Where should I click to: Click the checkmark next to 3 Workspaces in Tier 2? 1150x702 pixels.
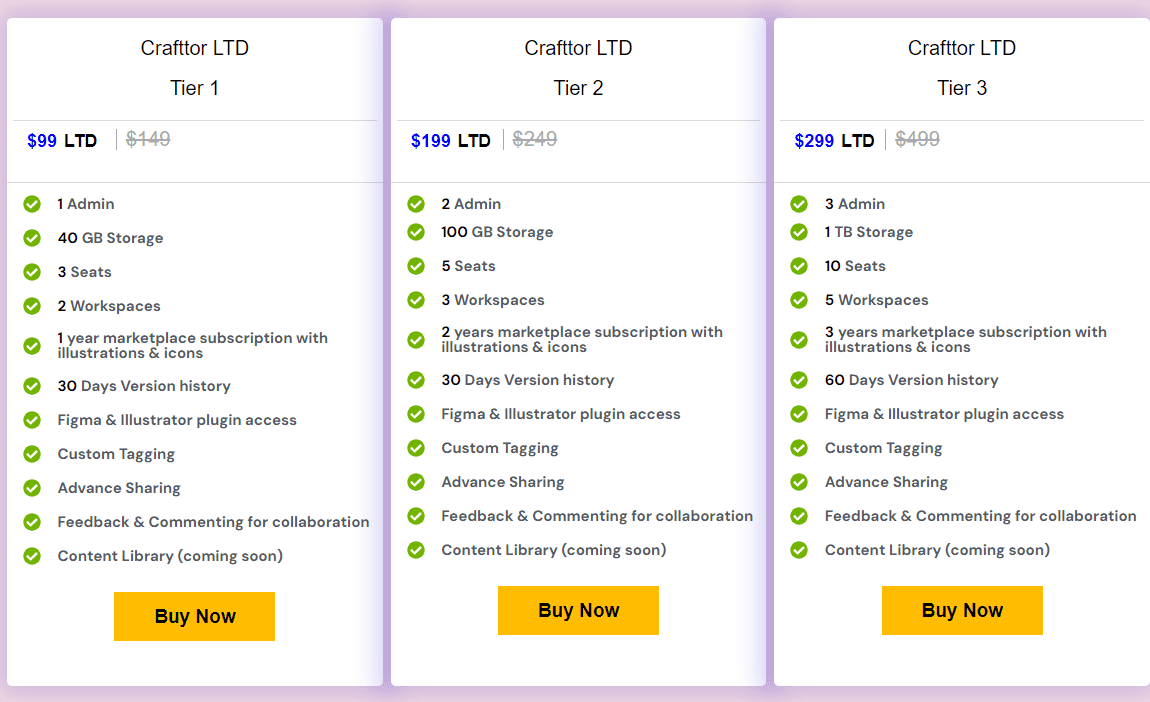tap(416, 299)
